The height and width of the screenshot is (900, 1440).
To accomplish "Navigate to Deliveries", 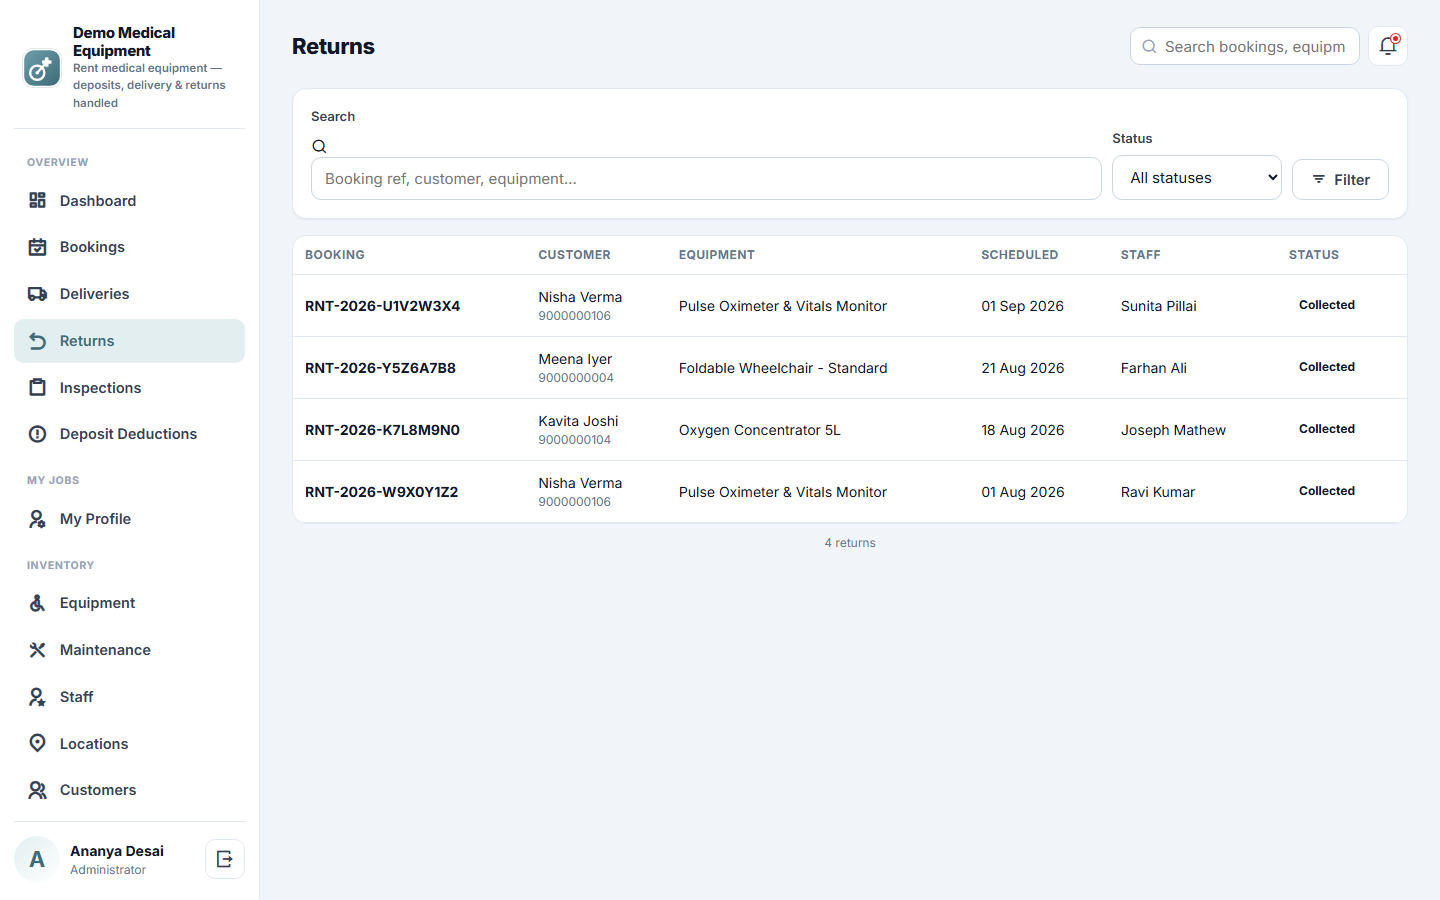I will coord(130,294).
